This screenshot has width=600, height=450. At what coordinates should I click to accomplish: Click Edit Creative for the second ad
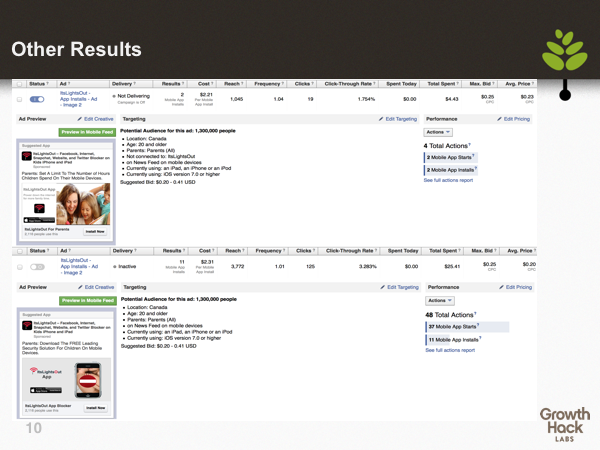click(x=99, y=287)
